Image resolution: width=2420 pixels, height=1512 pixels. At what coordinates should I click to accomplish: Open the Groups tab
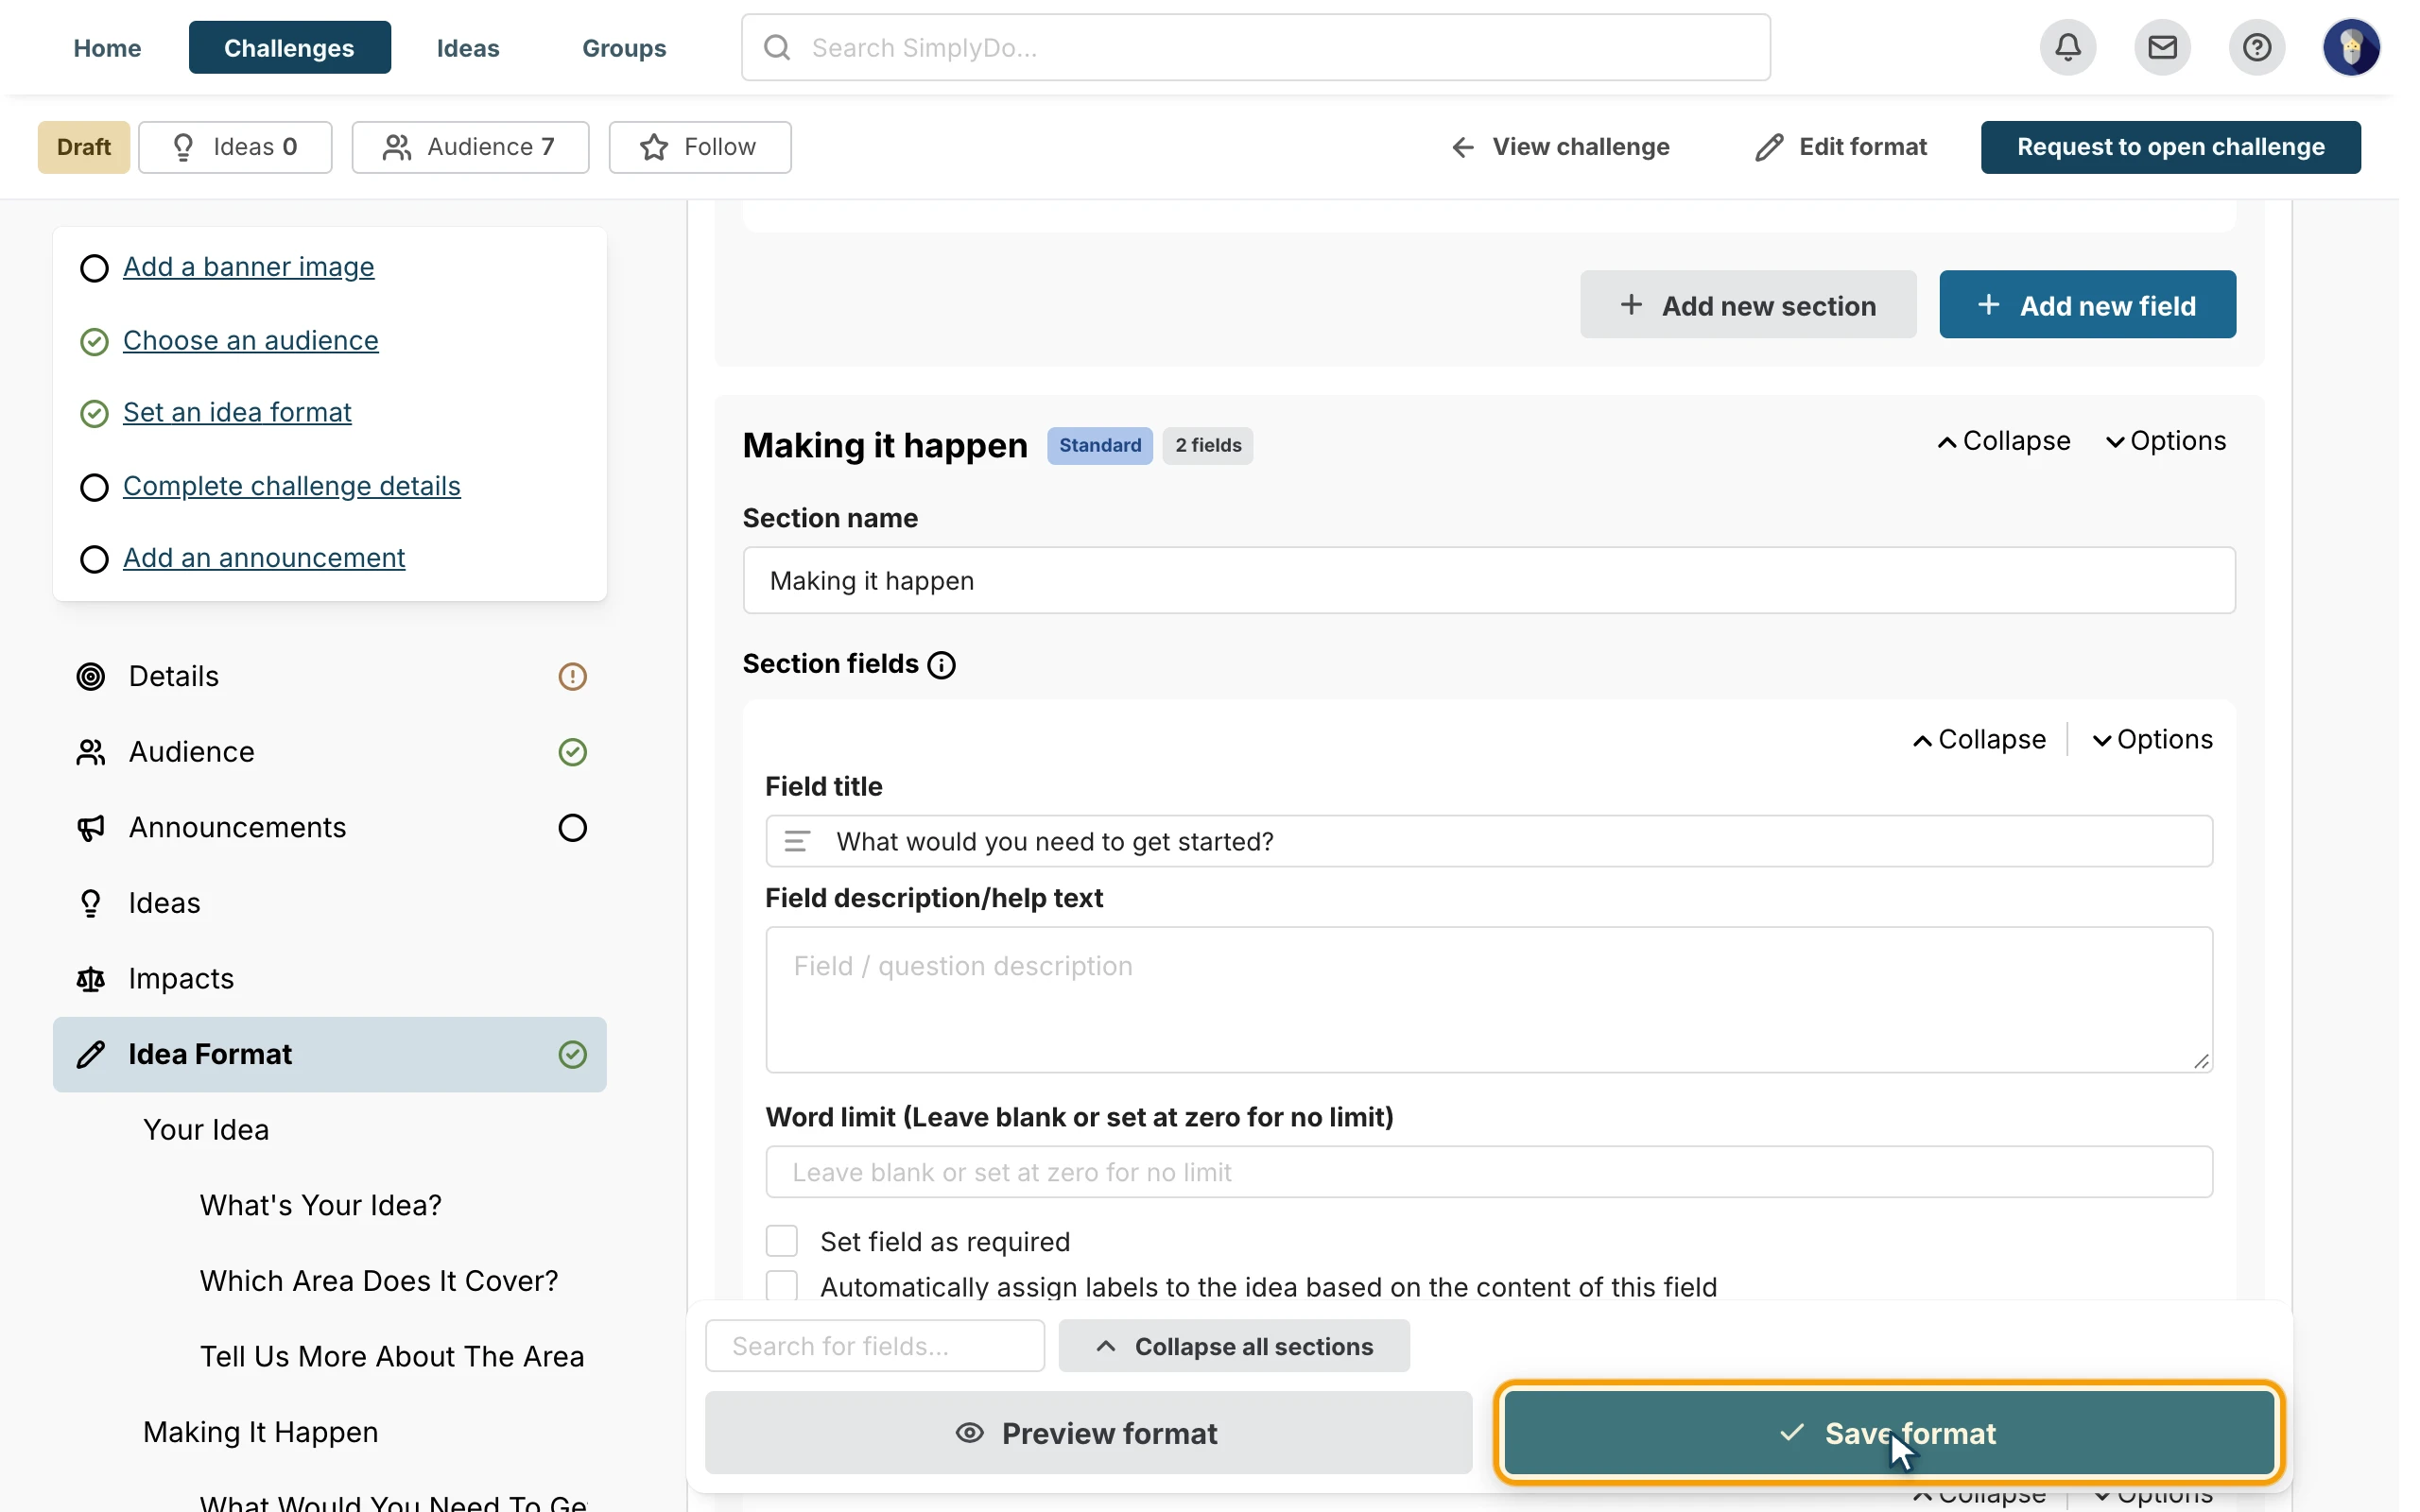point(624,47)
